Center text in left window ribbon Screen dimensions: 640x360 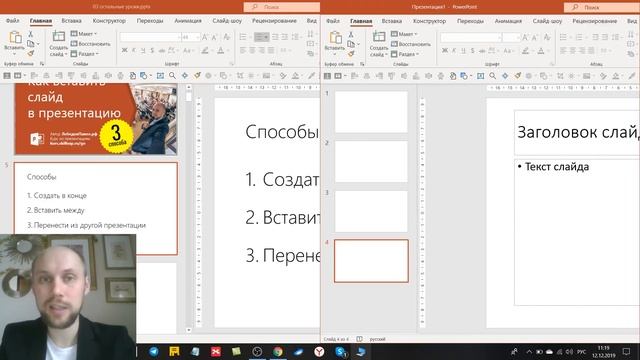click(252, 51)
